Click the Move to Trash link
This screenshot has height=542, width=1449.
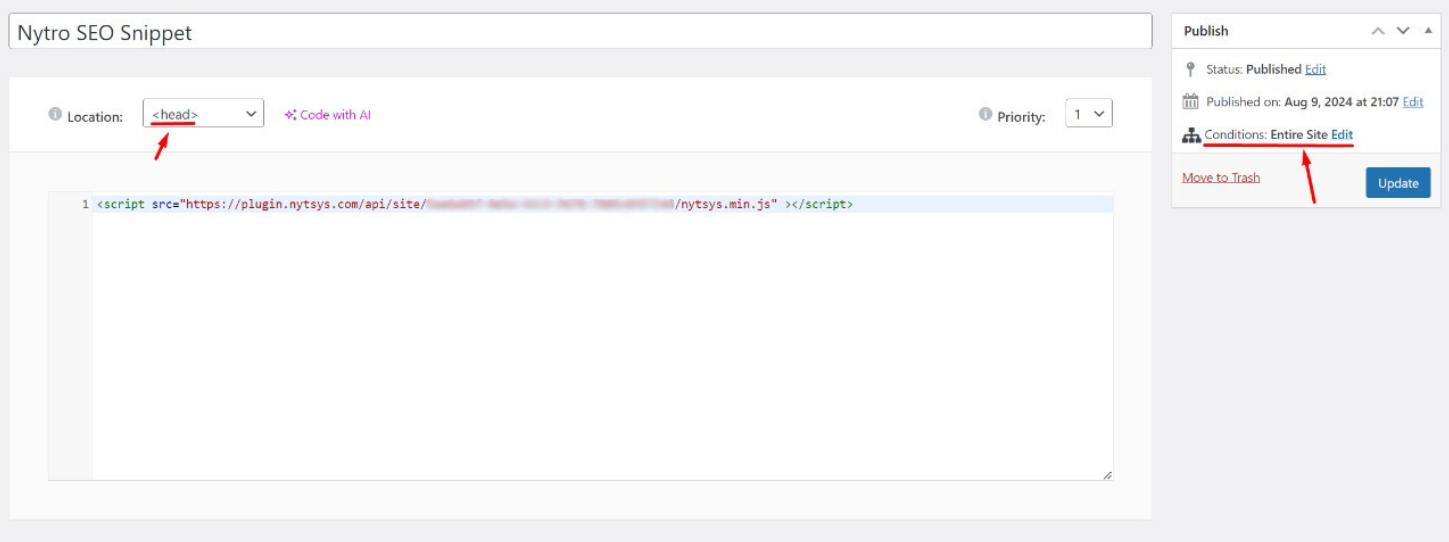tap(1221, 177)
